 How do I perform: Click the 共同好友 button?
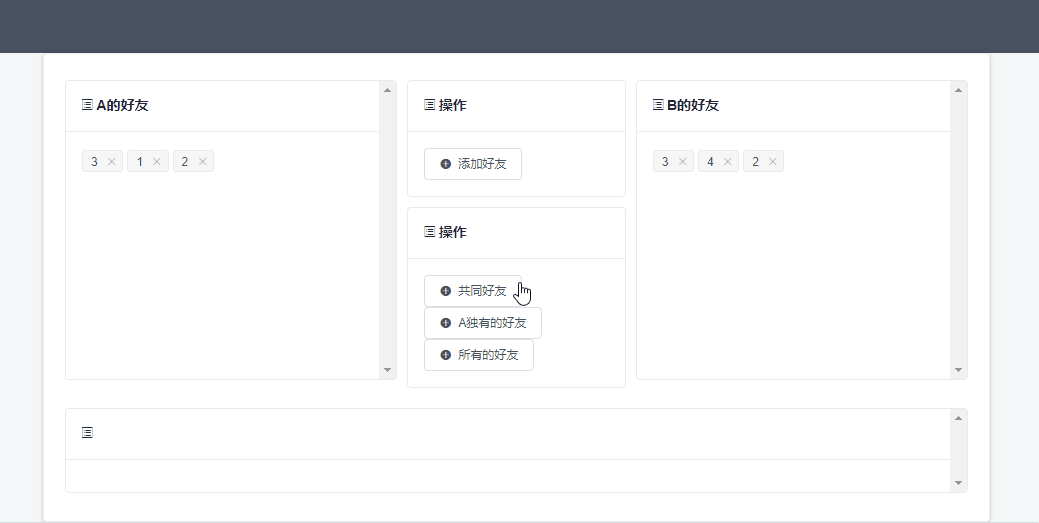coord(473,291)
